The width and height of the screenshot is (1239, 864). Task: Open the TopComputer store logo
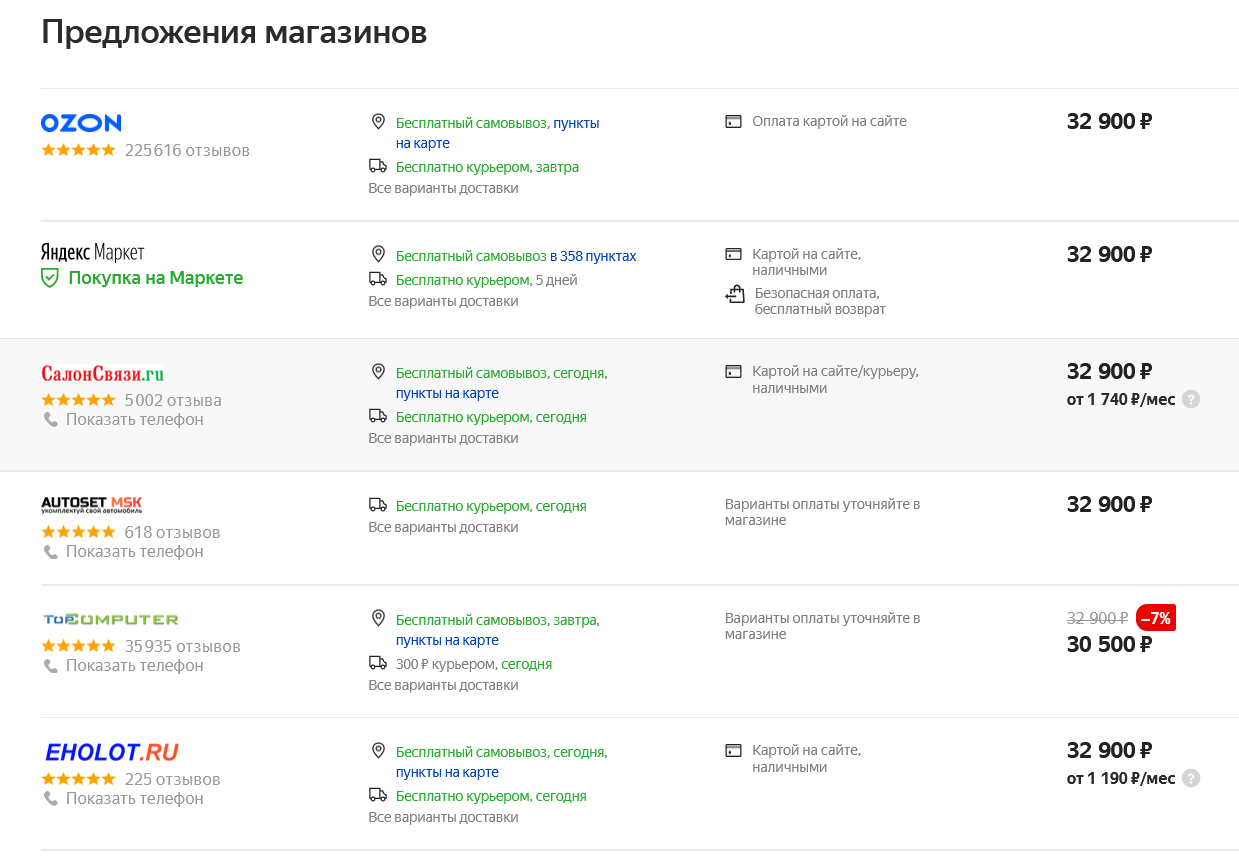(110, 620)
